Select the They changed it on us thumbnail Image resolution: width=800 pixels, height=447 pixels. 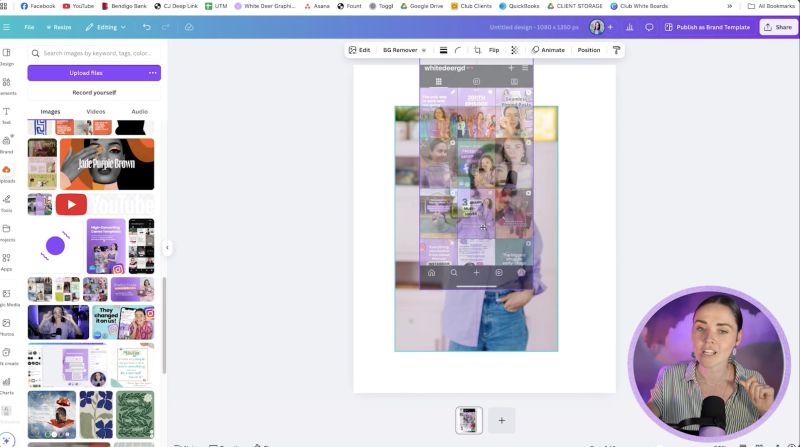coord(123,322)
